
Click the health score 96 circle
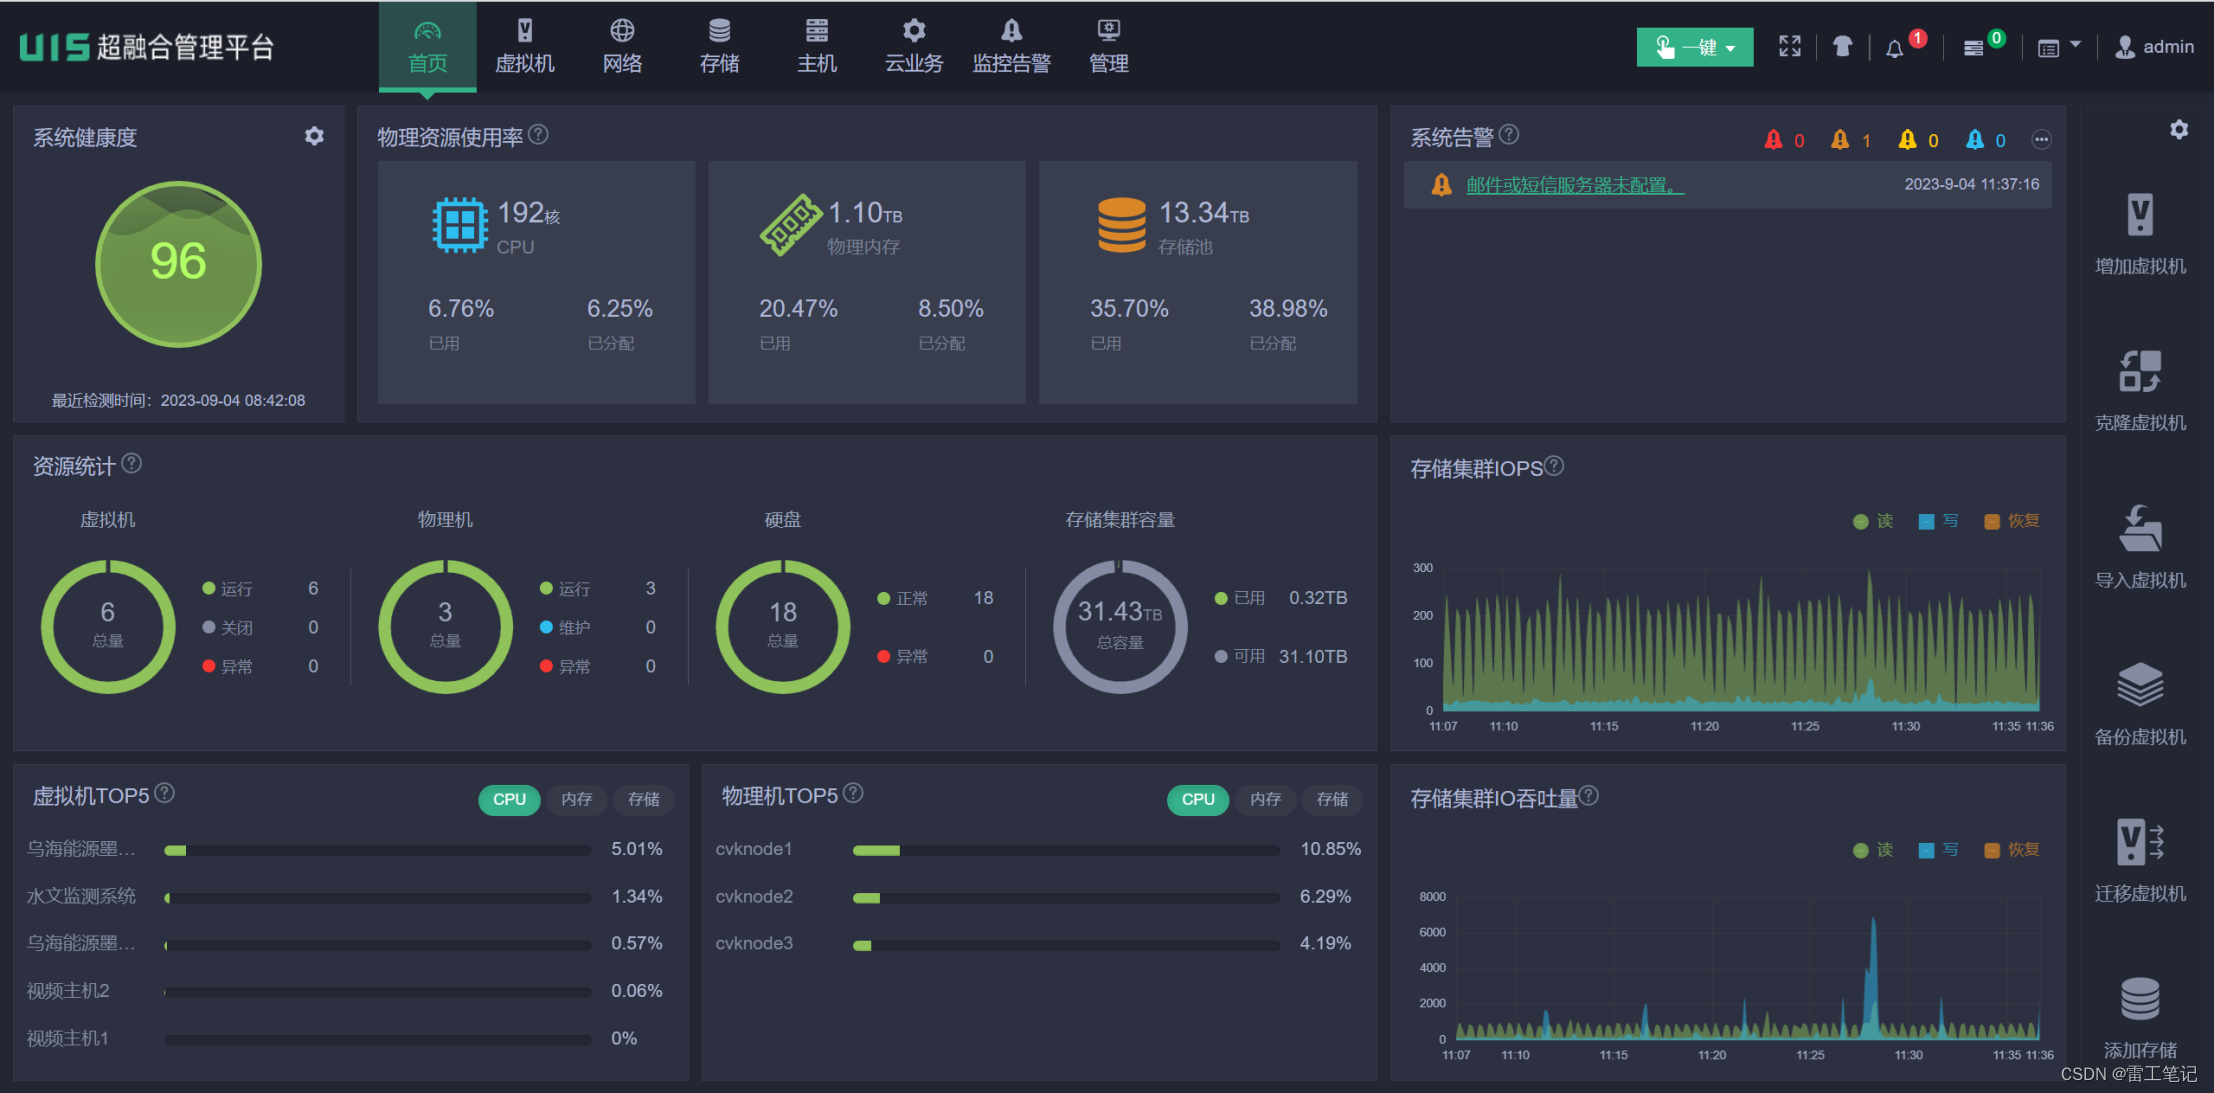pyautogui.click(x=178, y=263)
